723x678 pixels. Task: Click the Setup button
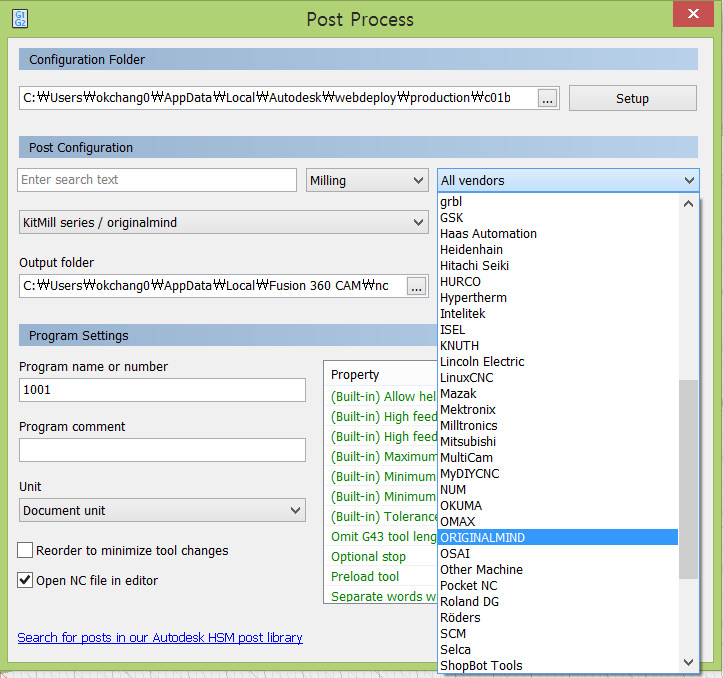632,98
